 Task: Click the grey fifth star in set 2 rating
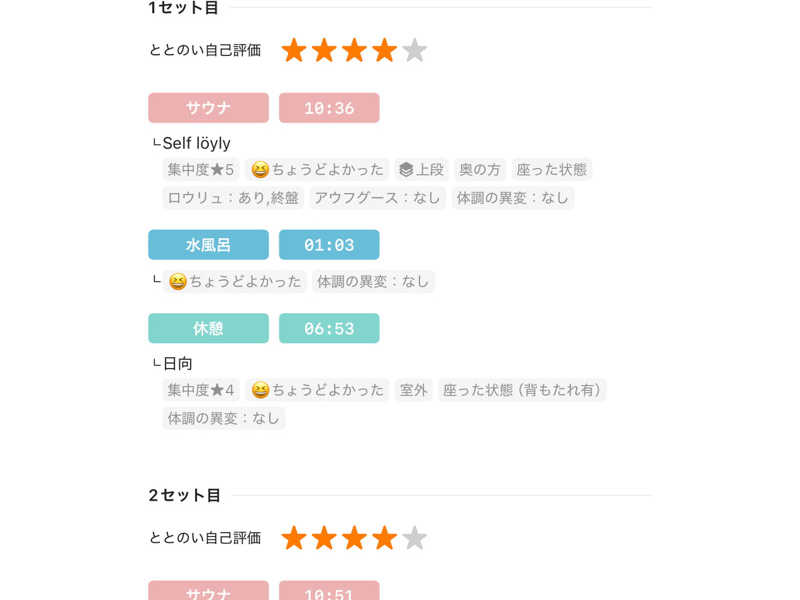[414, 538]
